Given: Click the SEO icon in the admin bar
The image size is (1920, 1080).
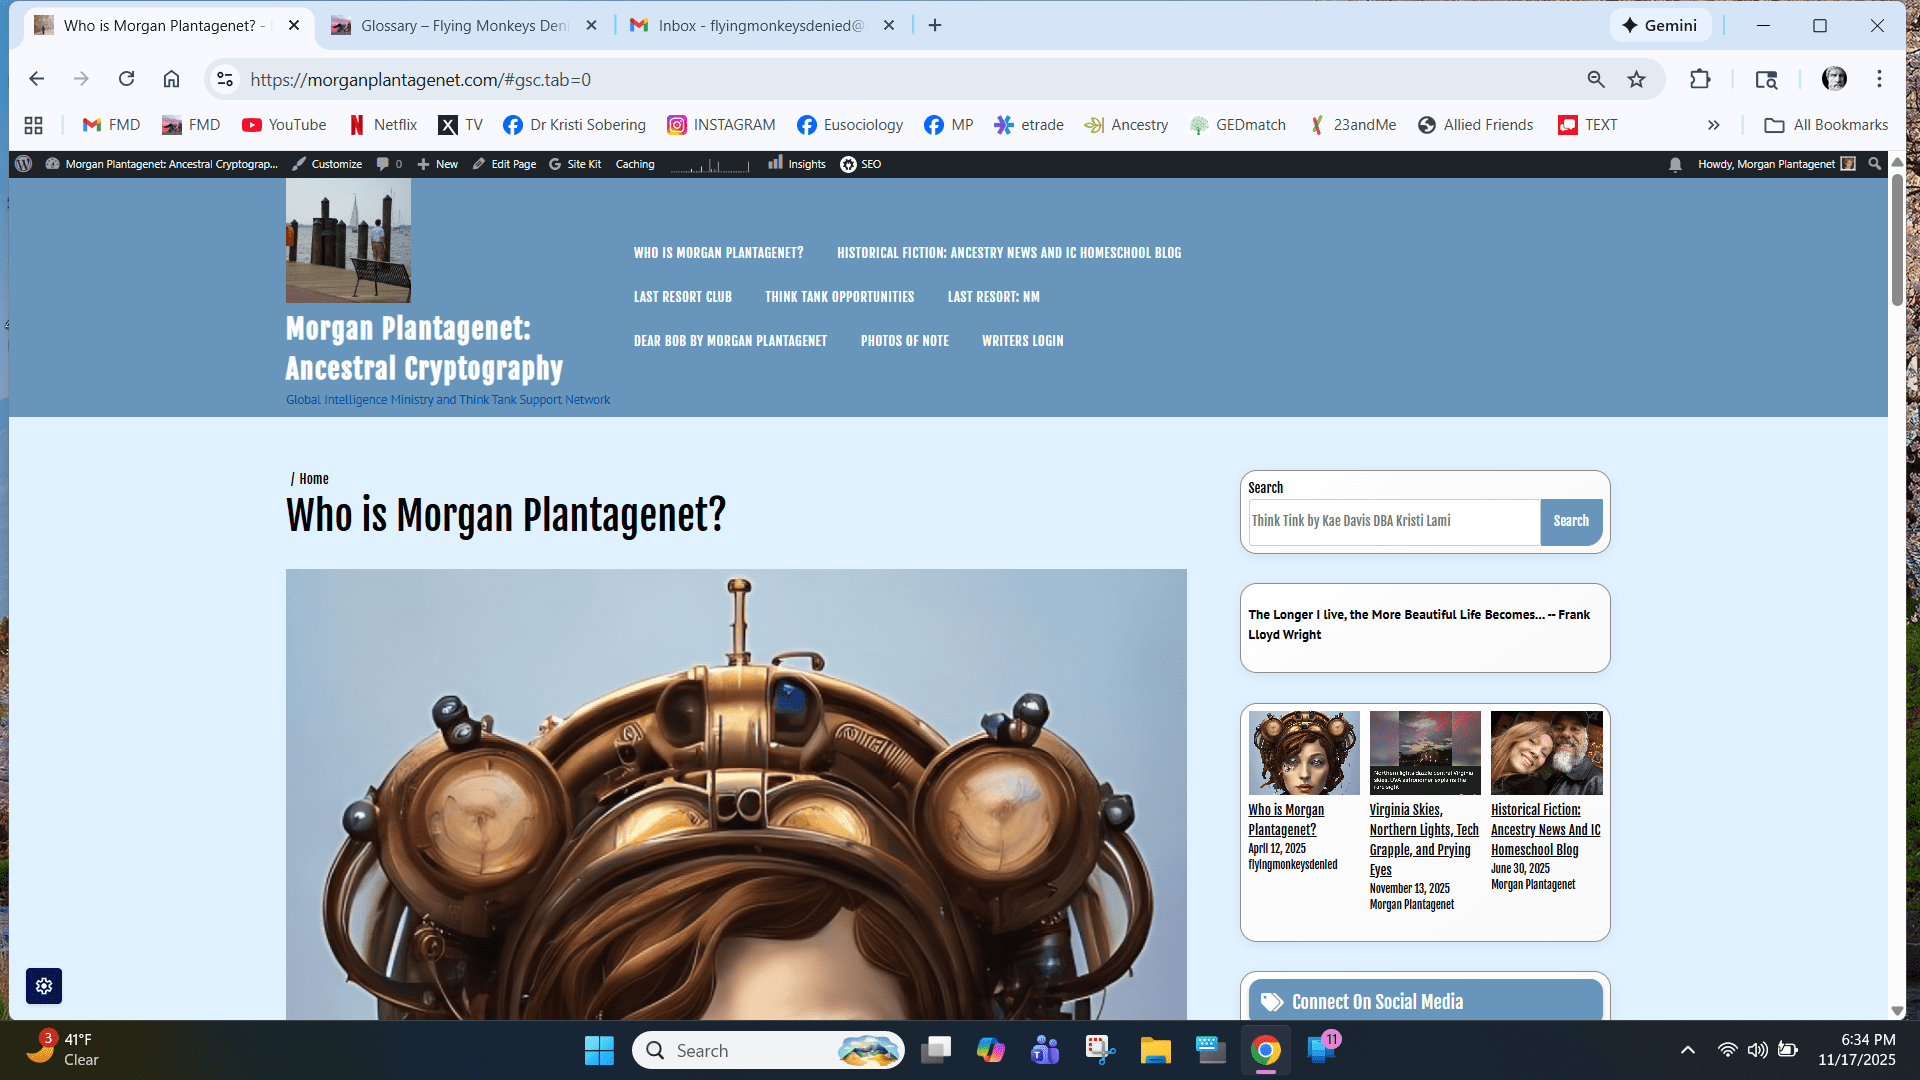Looking at the screenshot, I should (x=859, y=164).
